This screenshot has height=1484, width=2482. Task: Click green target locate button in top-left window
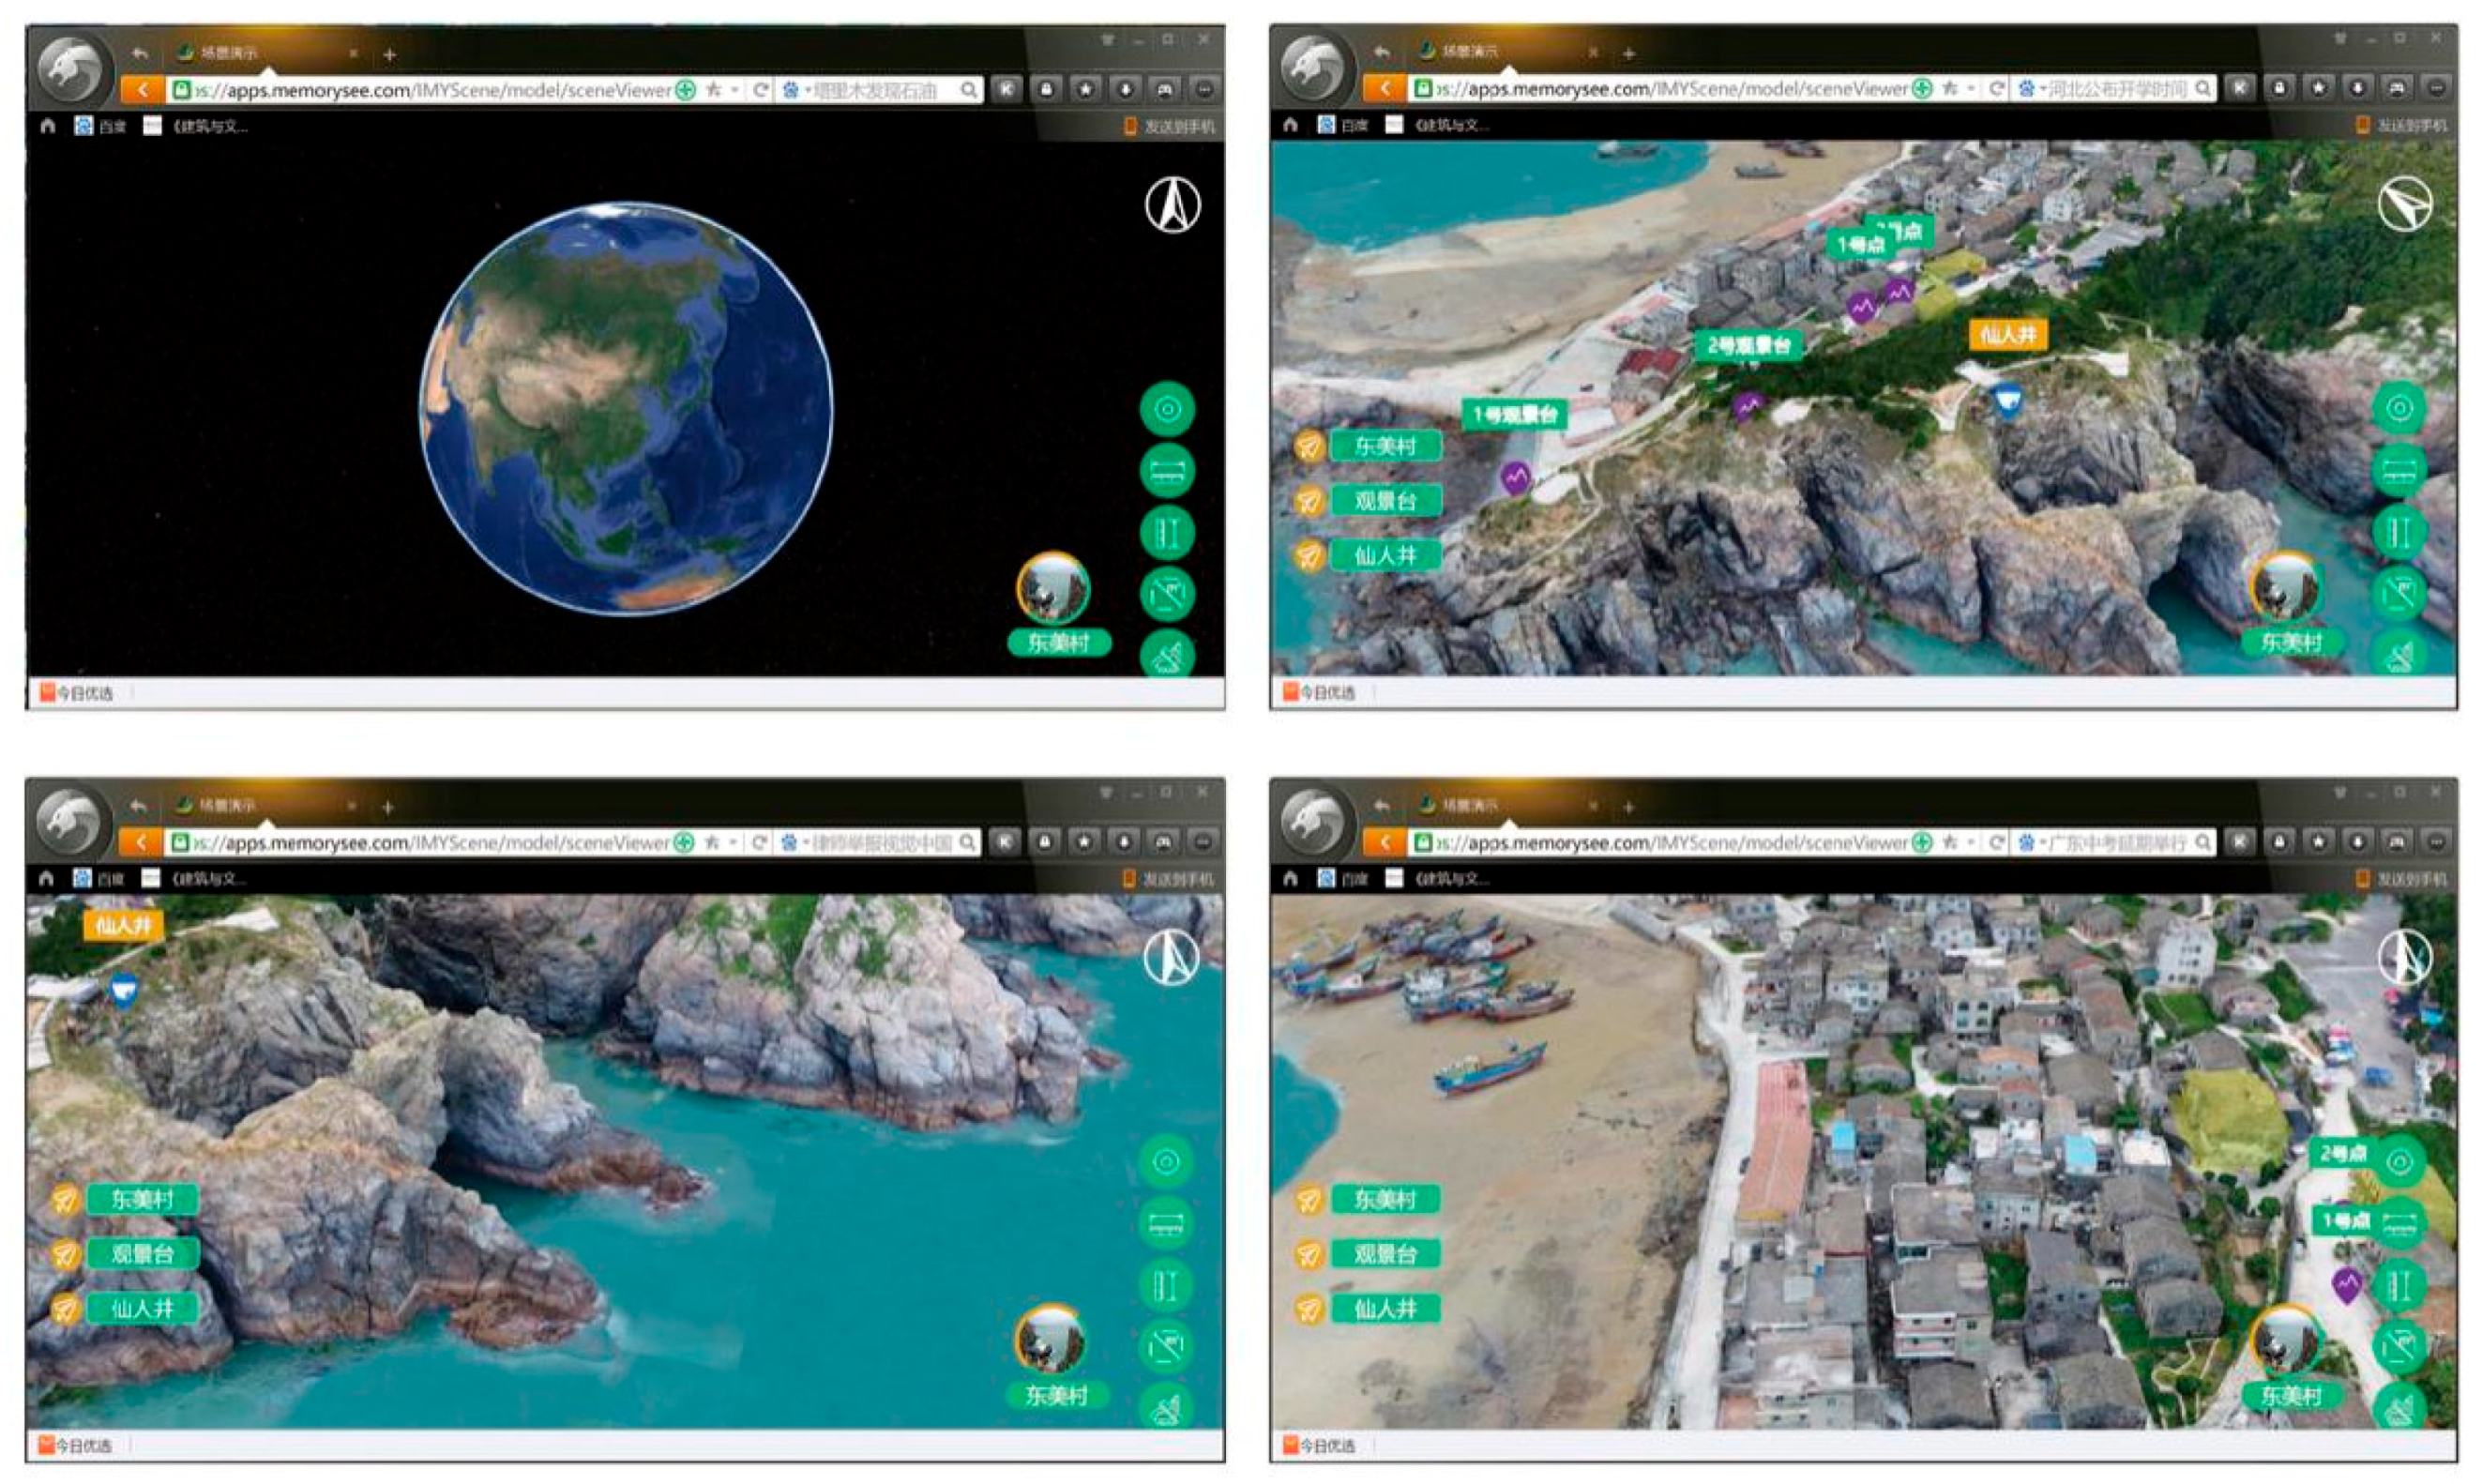pyautogui.click(x=1167, y=409)
